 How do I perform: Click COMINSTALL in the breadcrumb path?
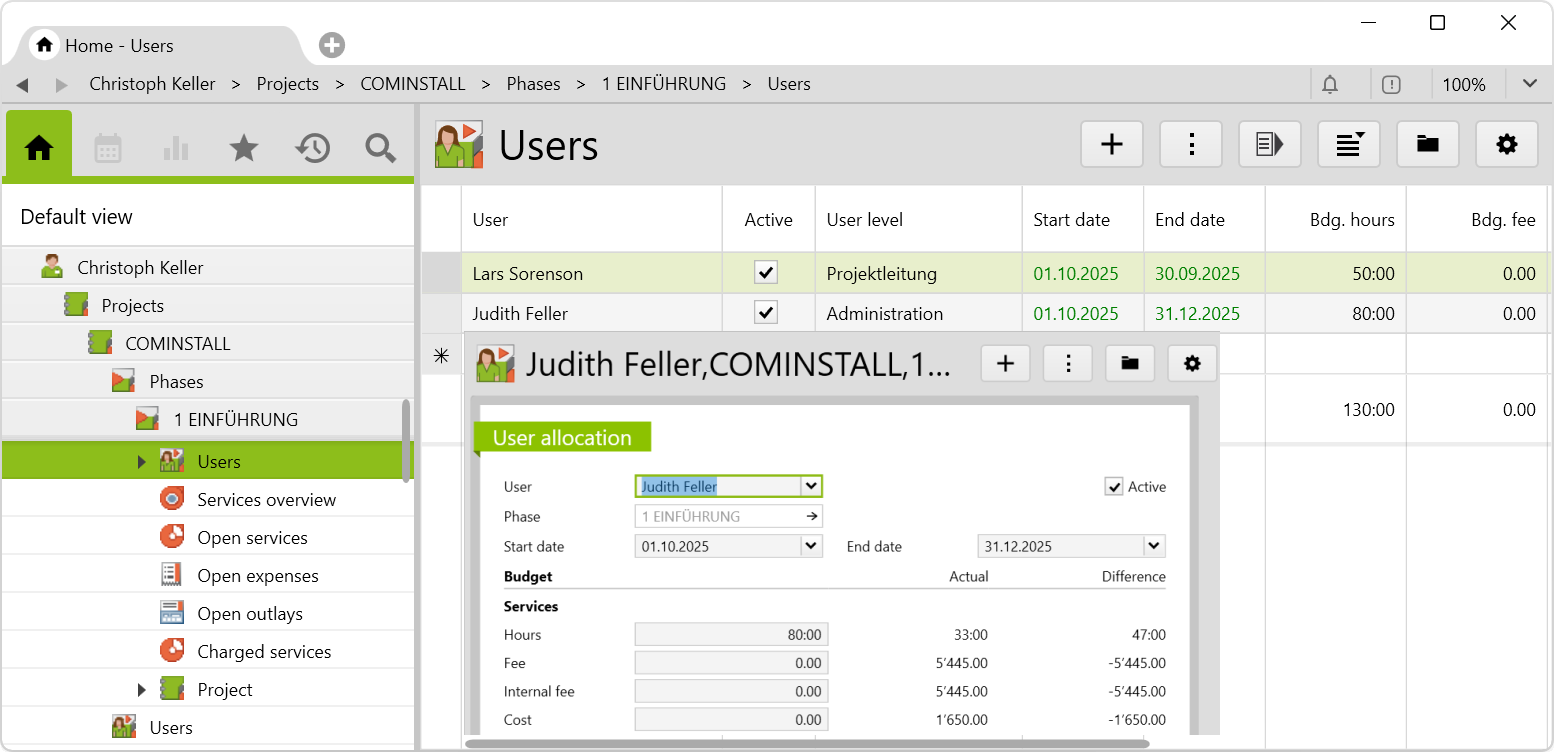(413, 84)
